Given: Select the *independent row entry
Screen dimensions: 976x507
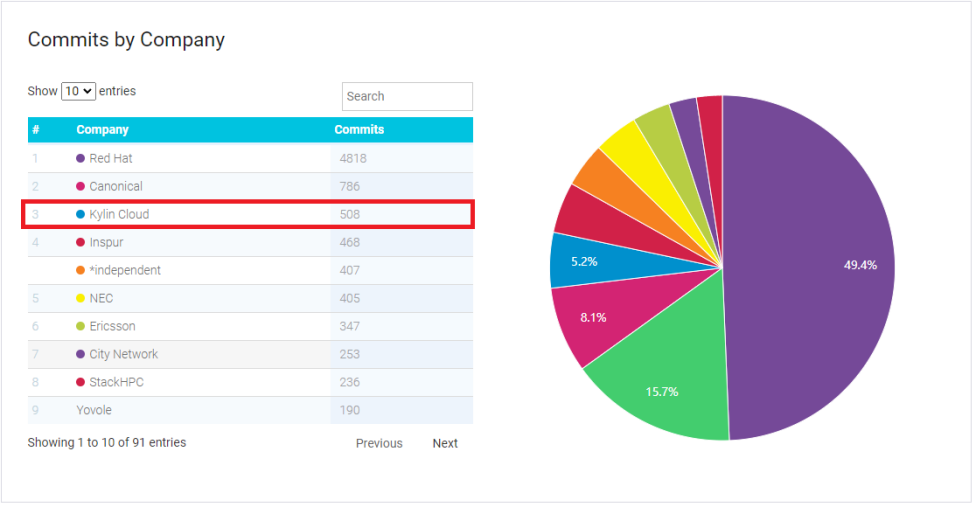Looking at the screenshot, I should (x=124, y=270).
